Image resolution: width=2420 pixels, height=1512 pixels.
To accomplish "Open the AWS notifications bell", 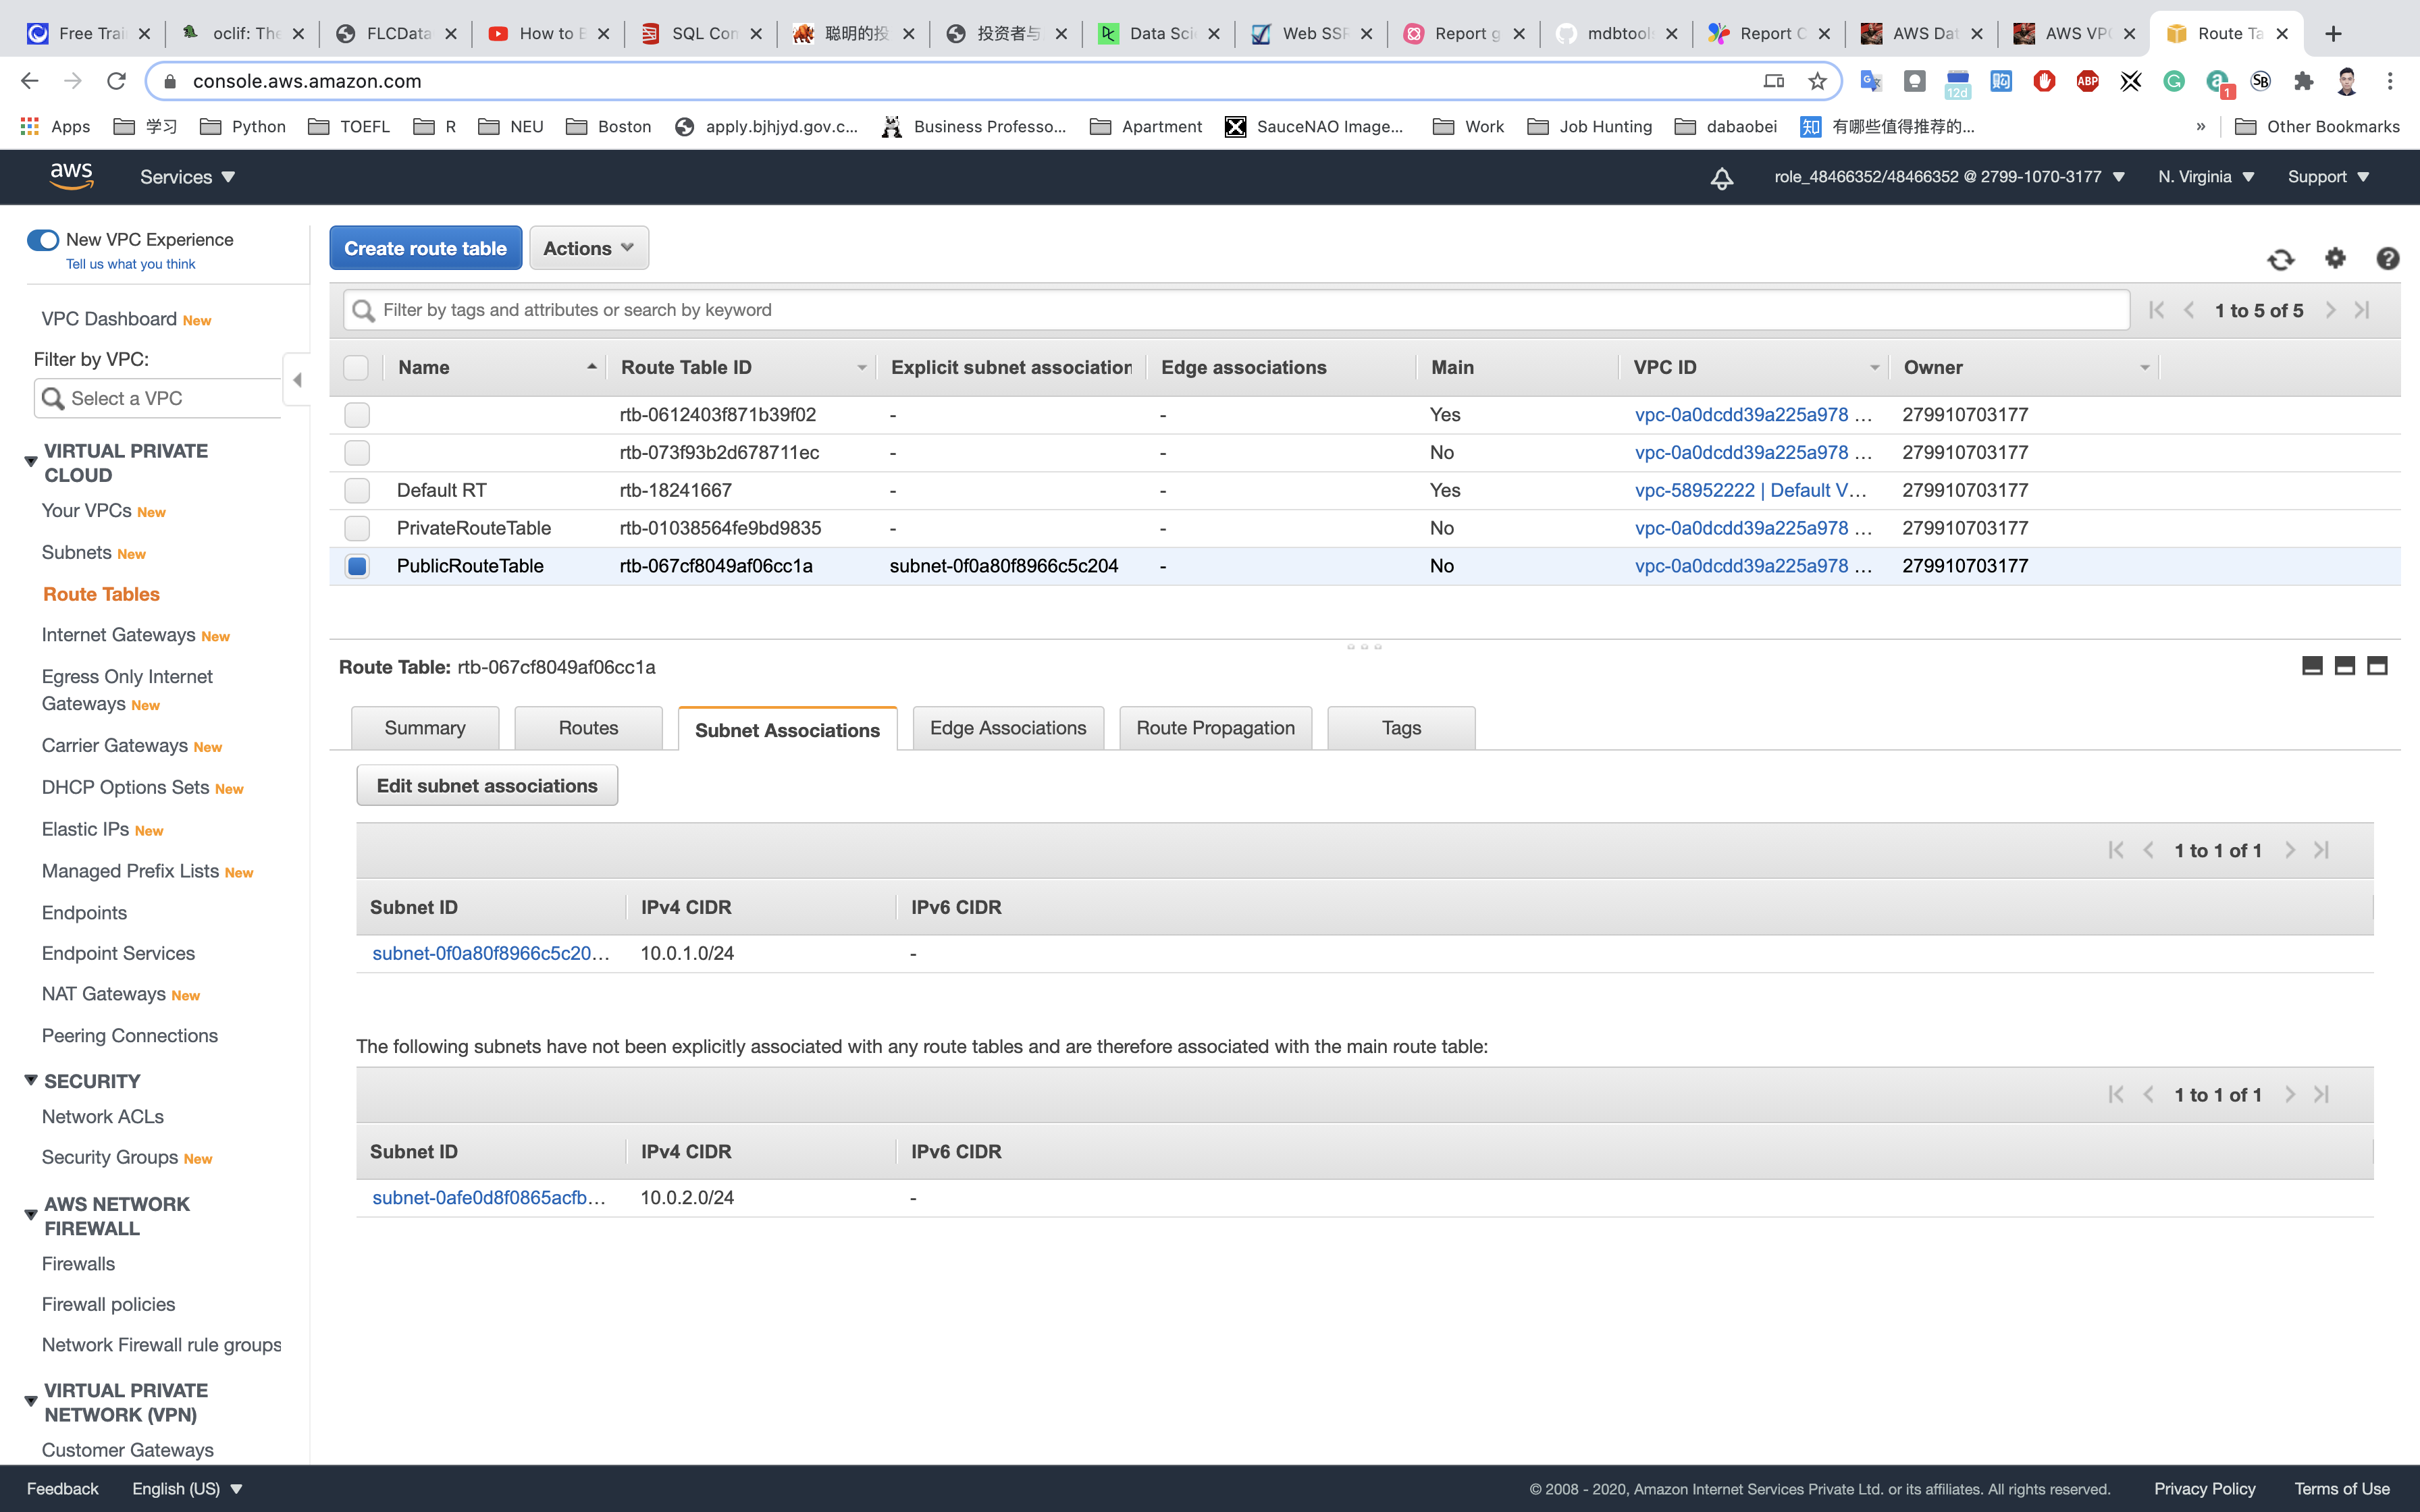I will tap(1721, 178).
